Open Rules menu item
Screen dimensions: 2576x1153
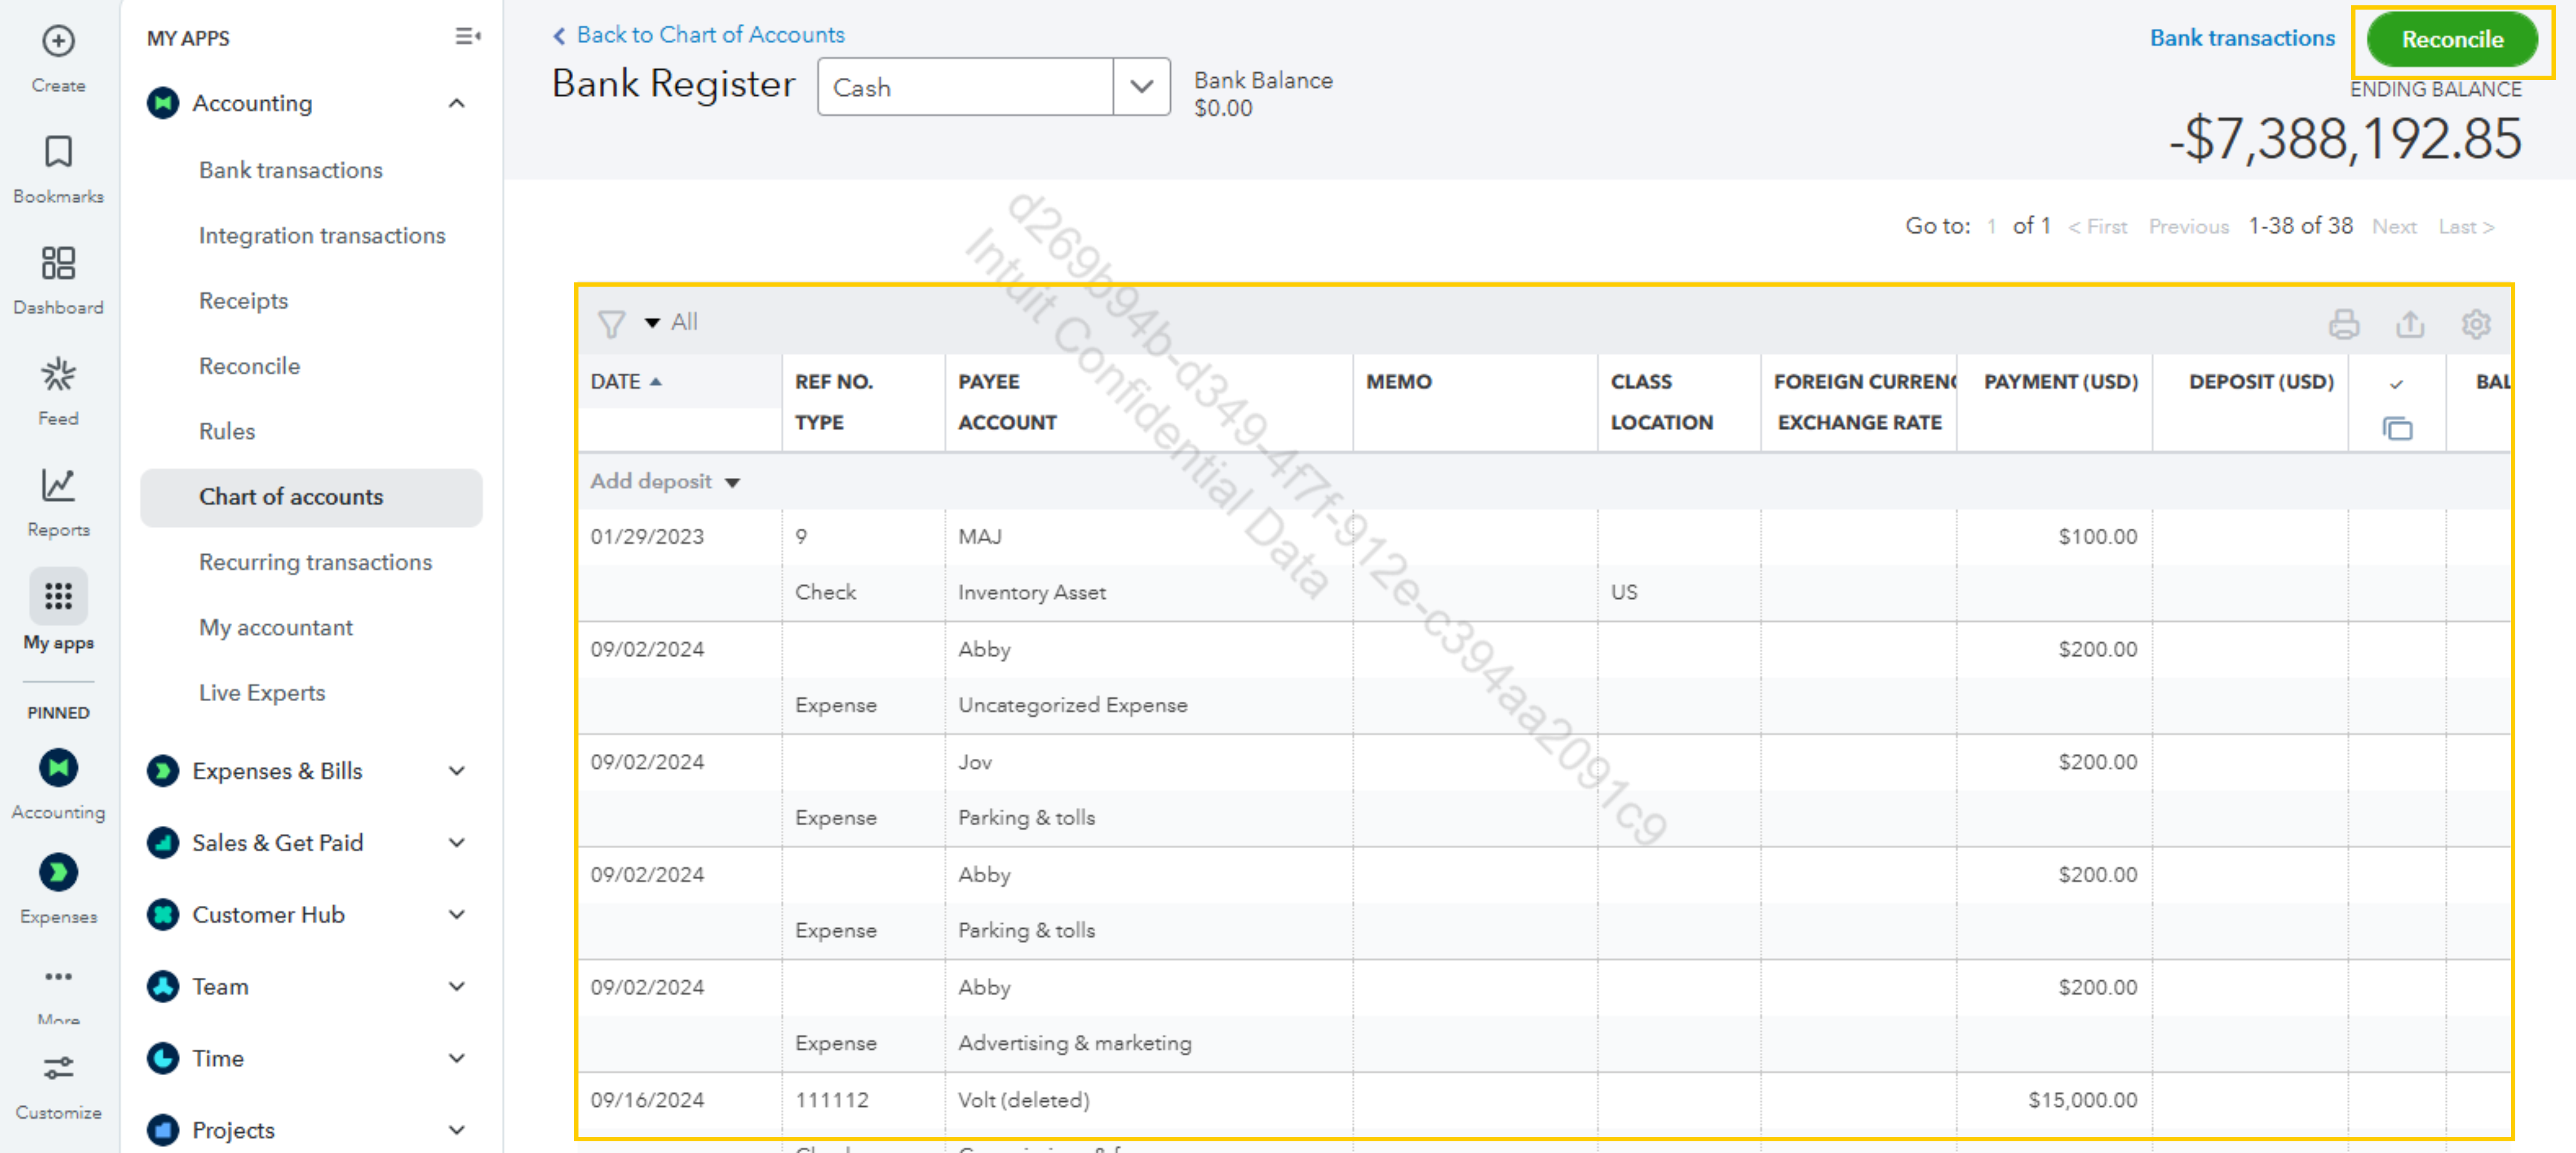pyautogui.click(x=227, y=431)
